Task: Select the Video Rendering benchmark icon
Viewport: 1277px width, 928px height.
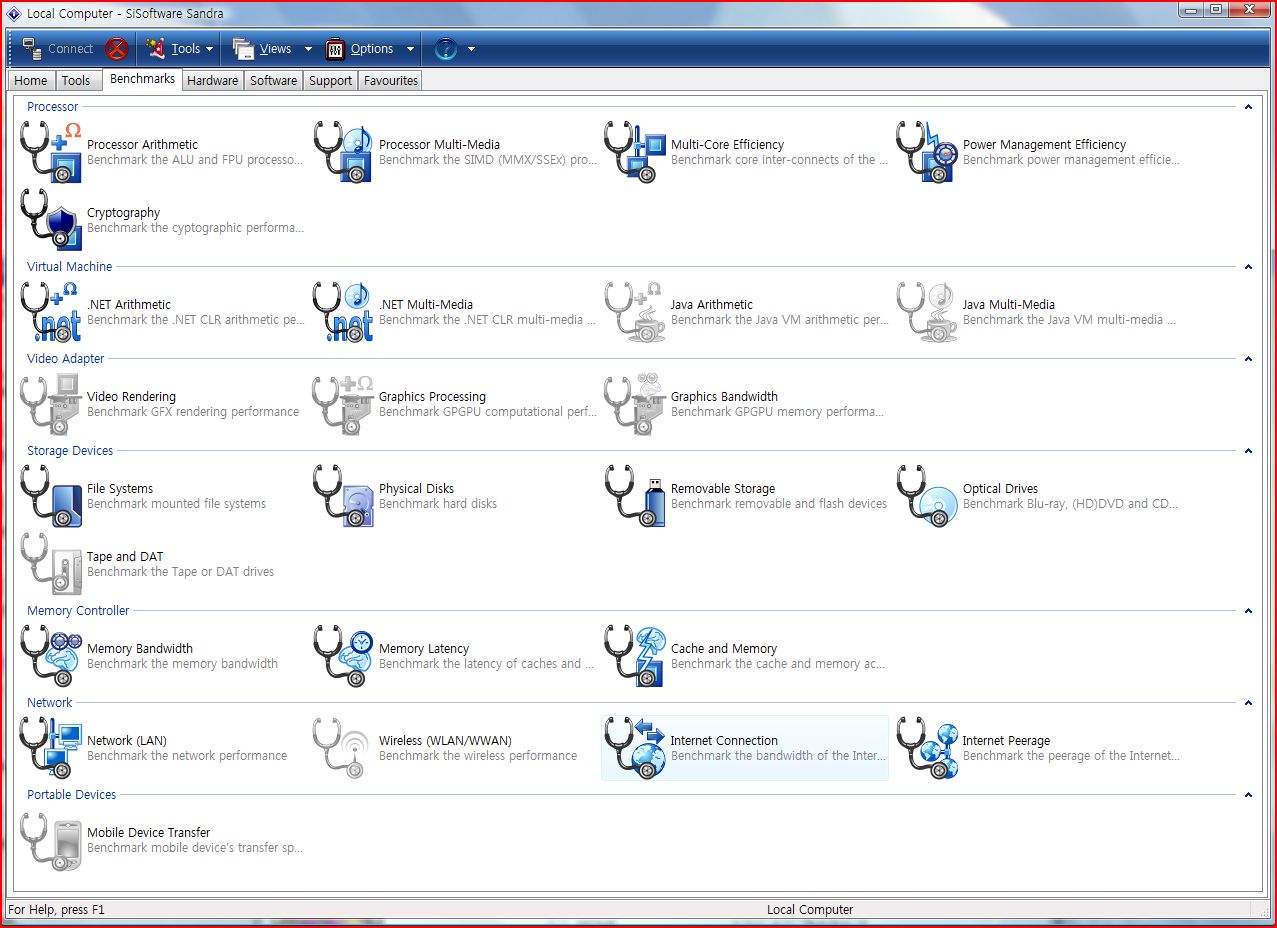Action: (51, 404)
